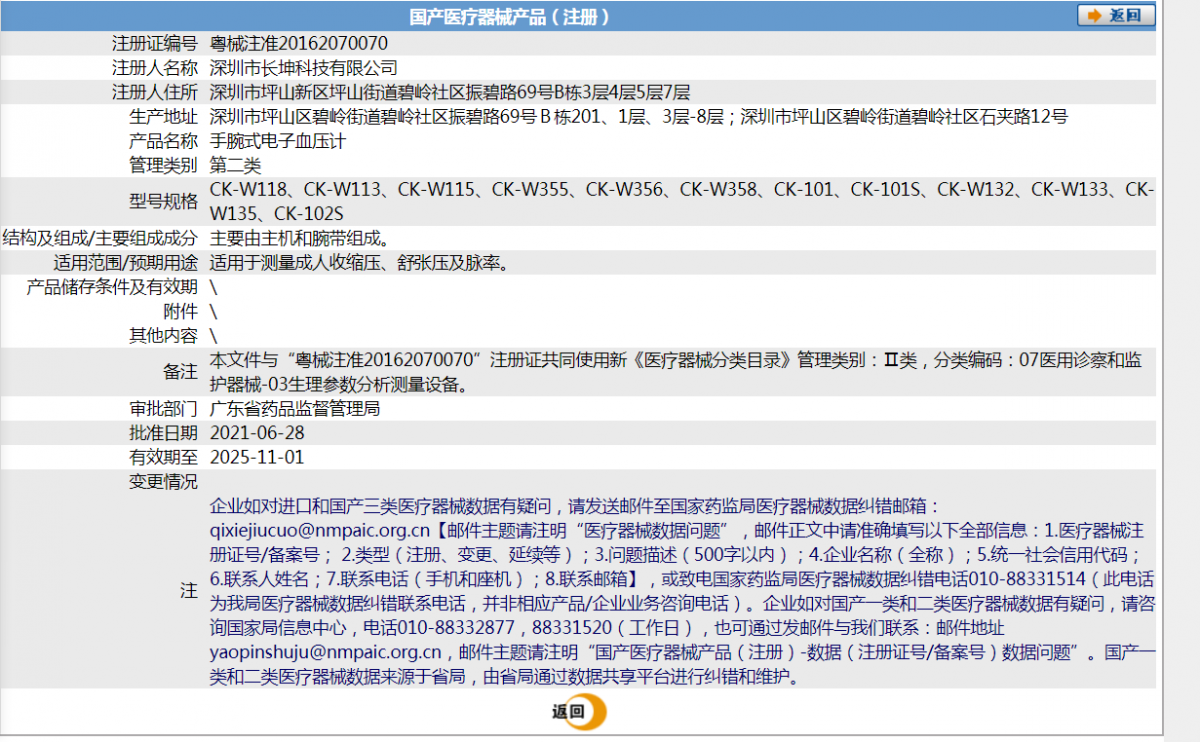Click the top-right 返回 button with arrow
The width and height of the screenshot is (1200, 742).
click(x=1115, y=16)
